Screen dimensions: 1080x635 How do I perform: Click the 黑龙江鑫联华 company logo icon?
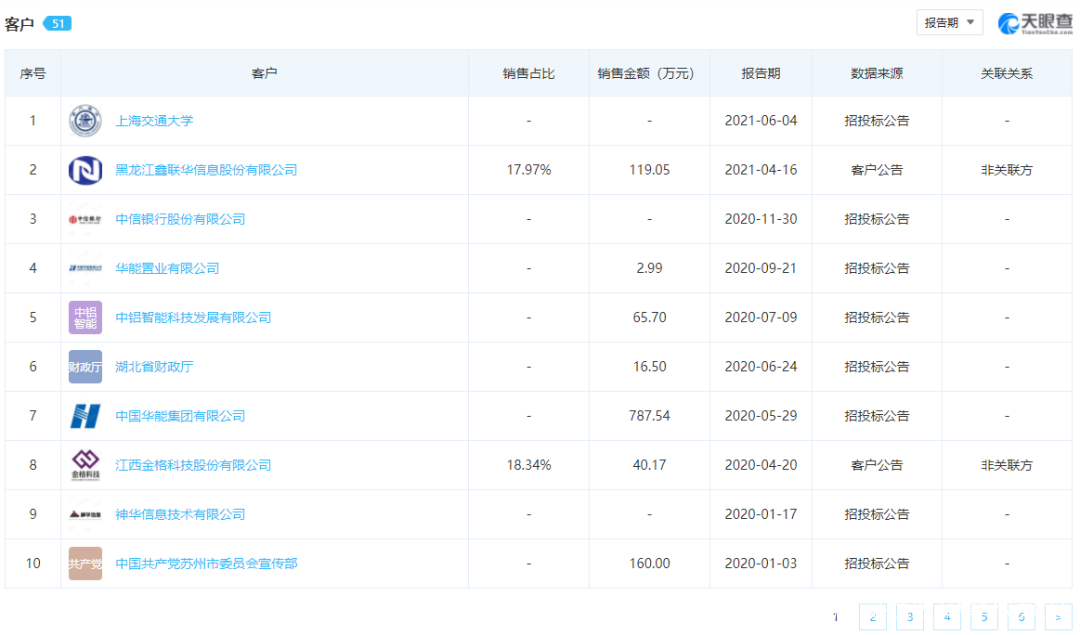pos(85,170)
